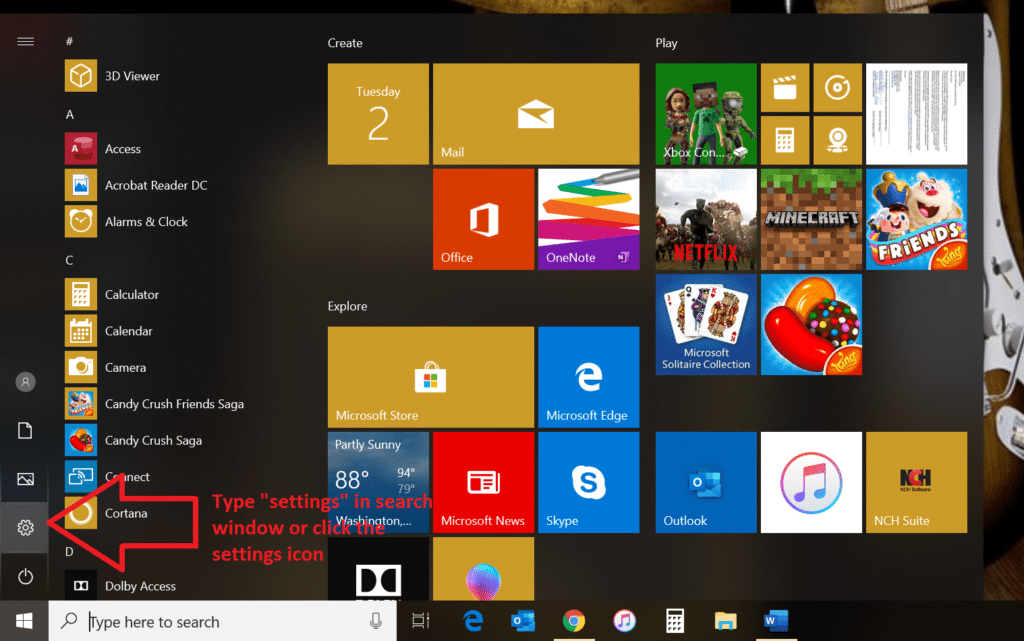Open the Microsoft Store tile

click(431, 376)
